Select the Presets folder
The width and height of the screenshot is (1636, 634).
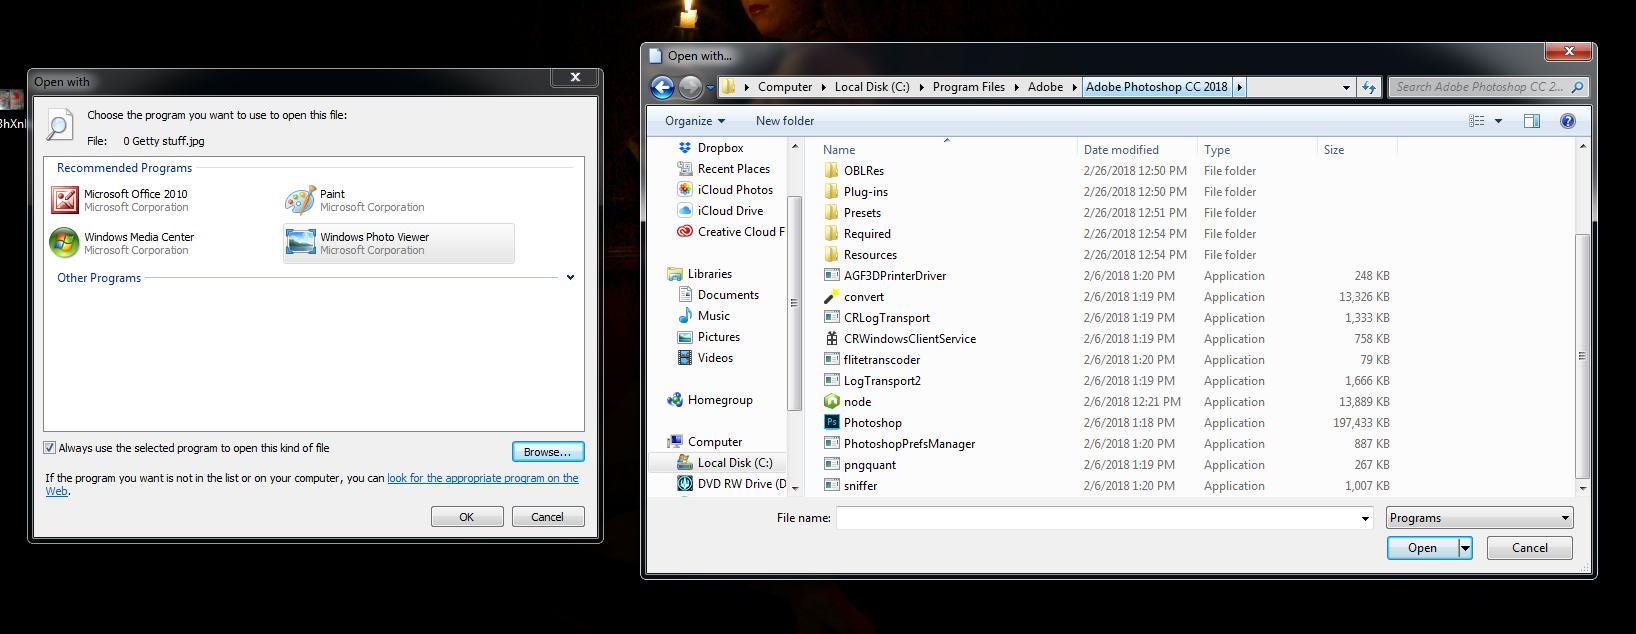pos(862,213)
